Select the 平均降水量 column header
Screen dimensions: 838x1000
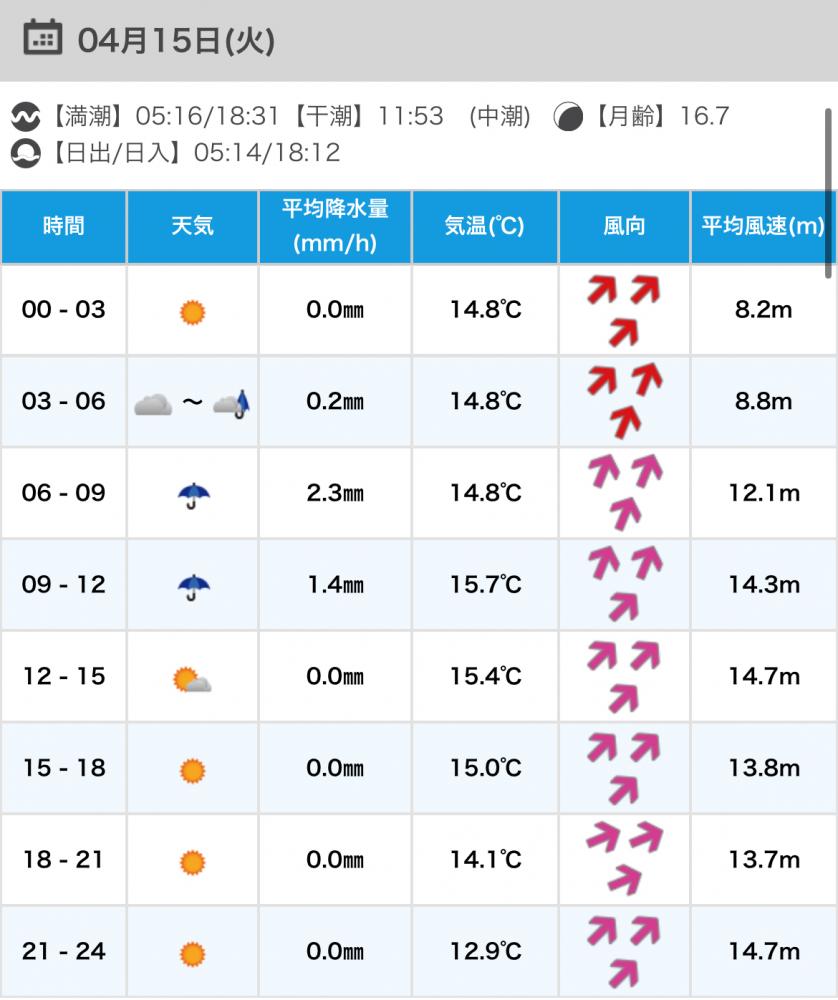click(x=335, y=226)
